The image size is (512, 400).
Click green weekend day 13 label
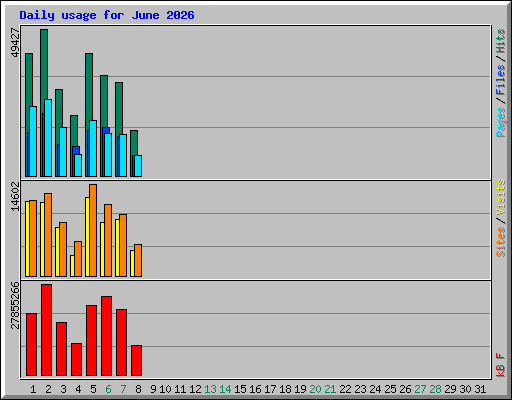pos(210,389)
